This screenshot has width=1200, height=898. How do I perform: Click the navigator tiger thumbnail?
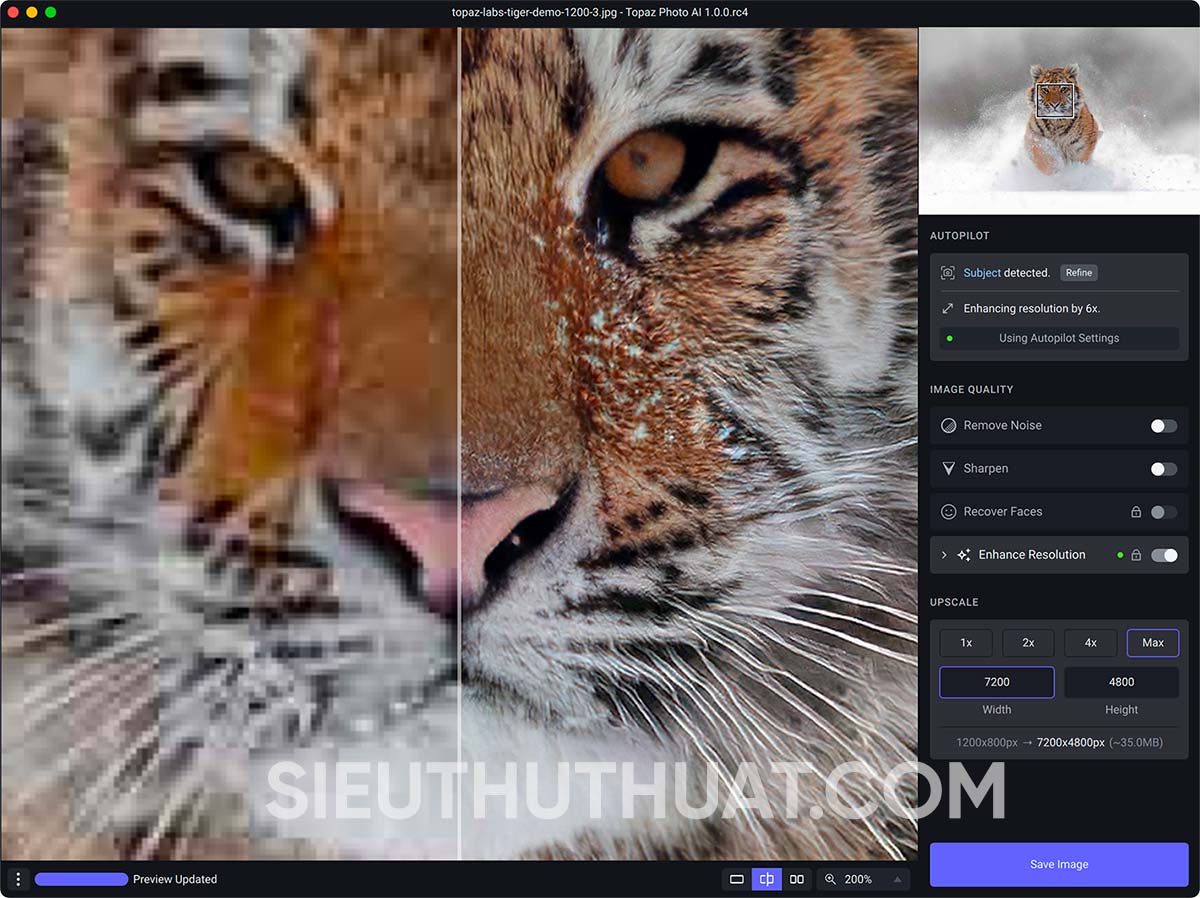click(1059, 121)
